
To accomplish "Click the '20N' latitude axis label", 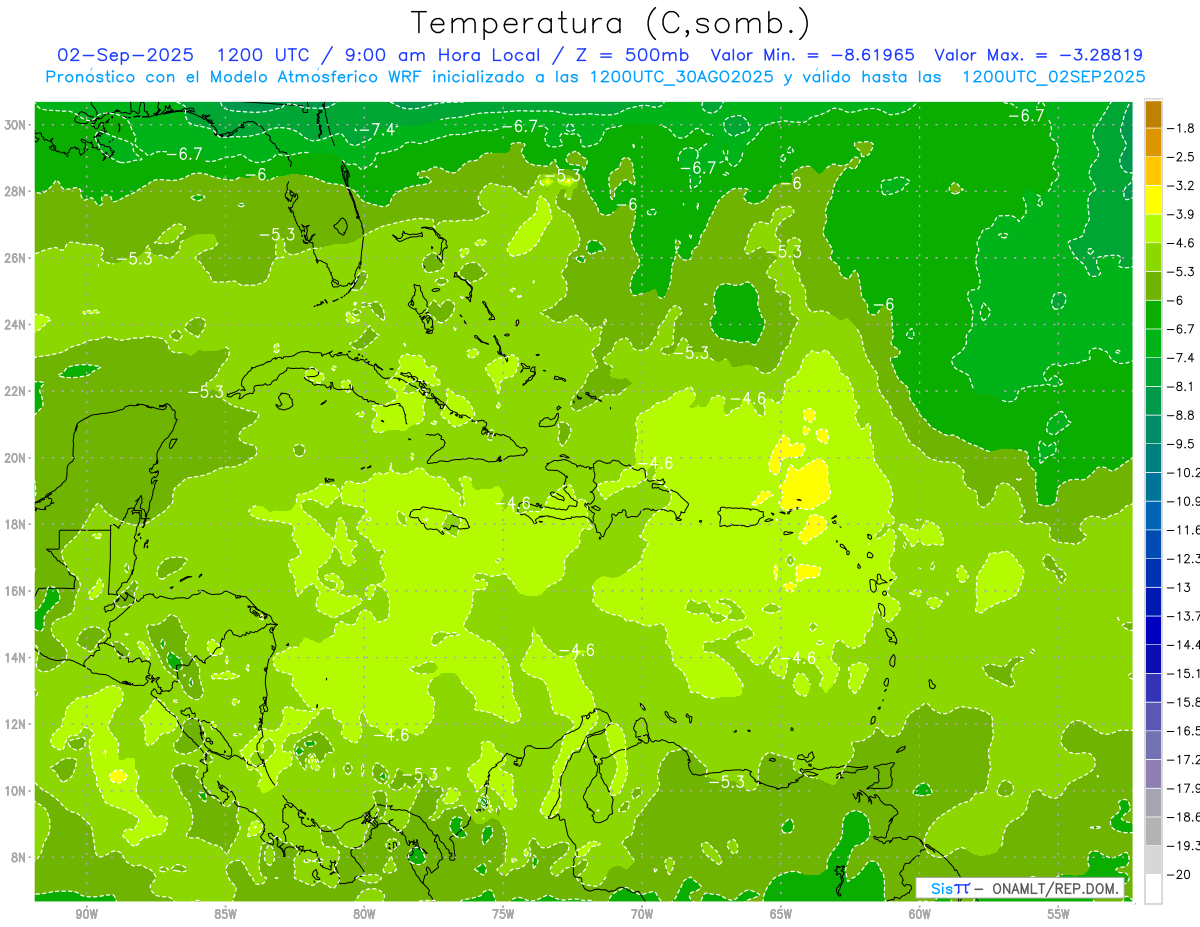I will (x=17, y=458).
